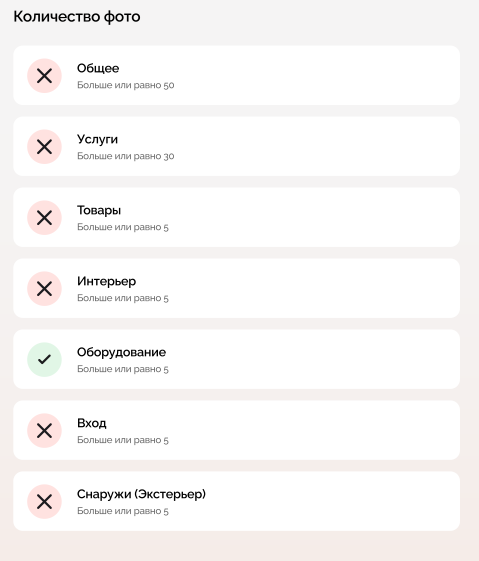Viewport: 479px width, 561px height.
Task: Select the Товары title text
Action: coord(99,210)
